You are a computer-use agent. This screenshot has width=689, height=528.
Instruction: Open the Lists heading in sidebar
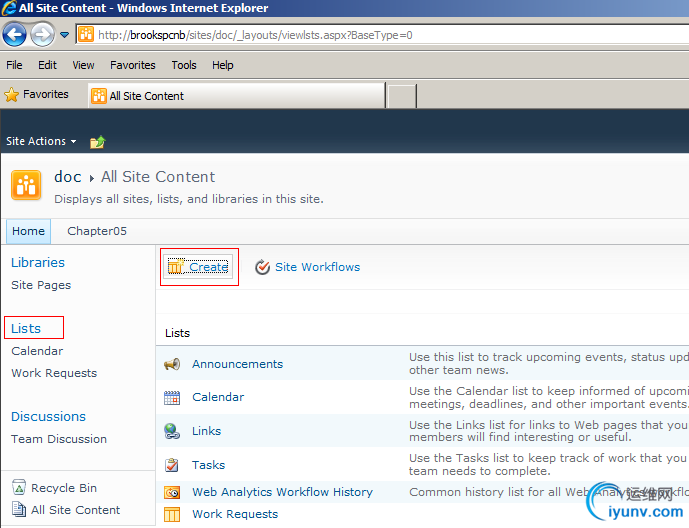pyautogui.click(x=26, y=328)
